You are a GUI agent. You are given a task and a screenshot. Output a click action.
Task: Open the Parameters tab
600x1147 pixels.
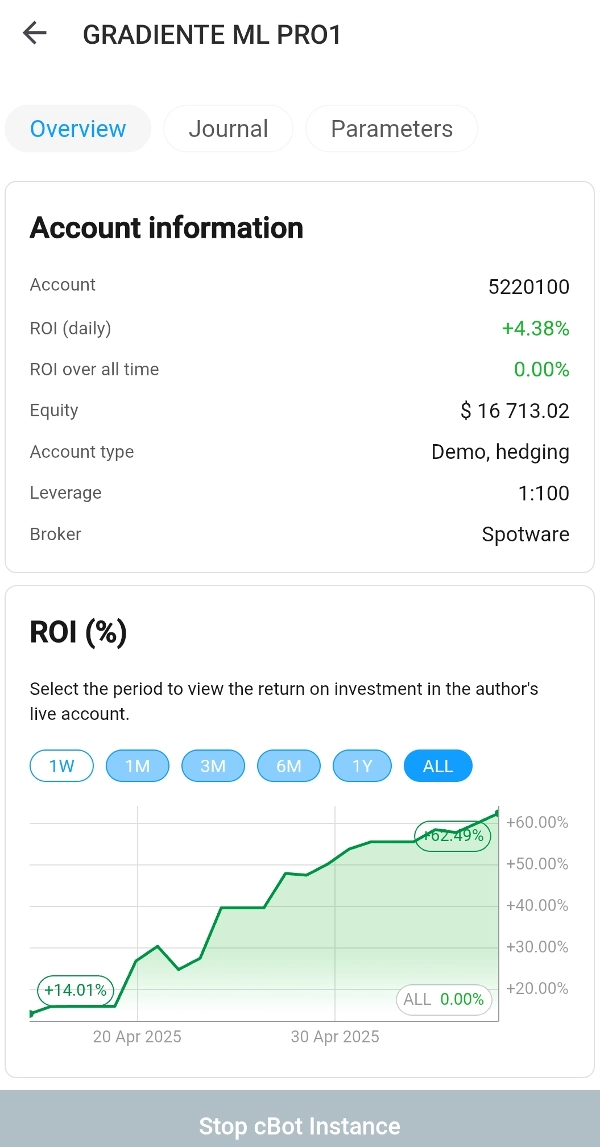pos(391,129)
